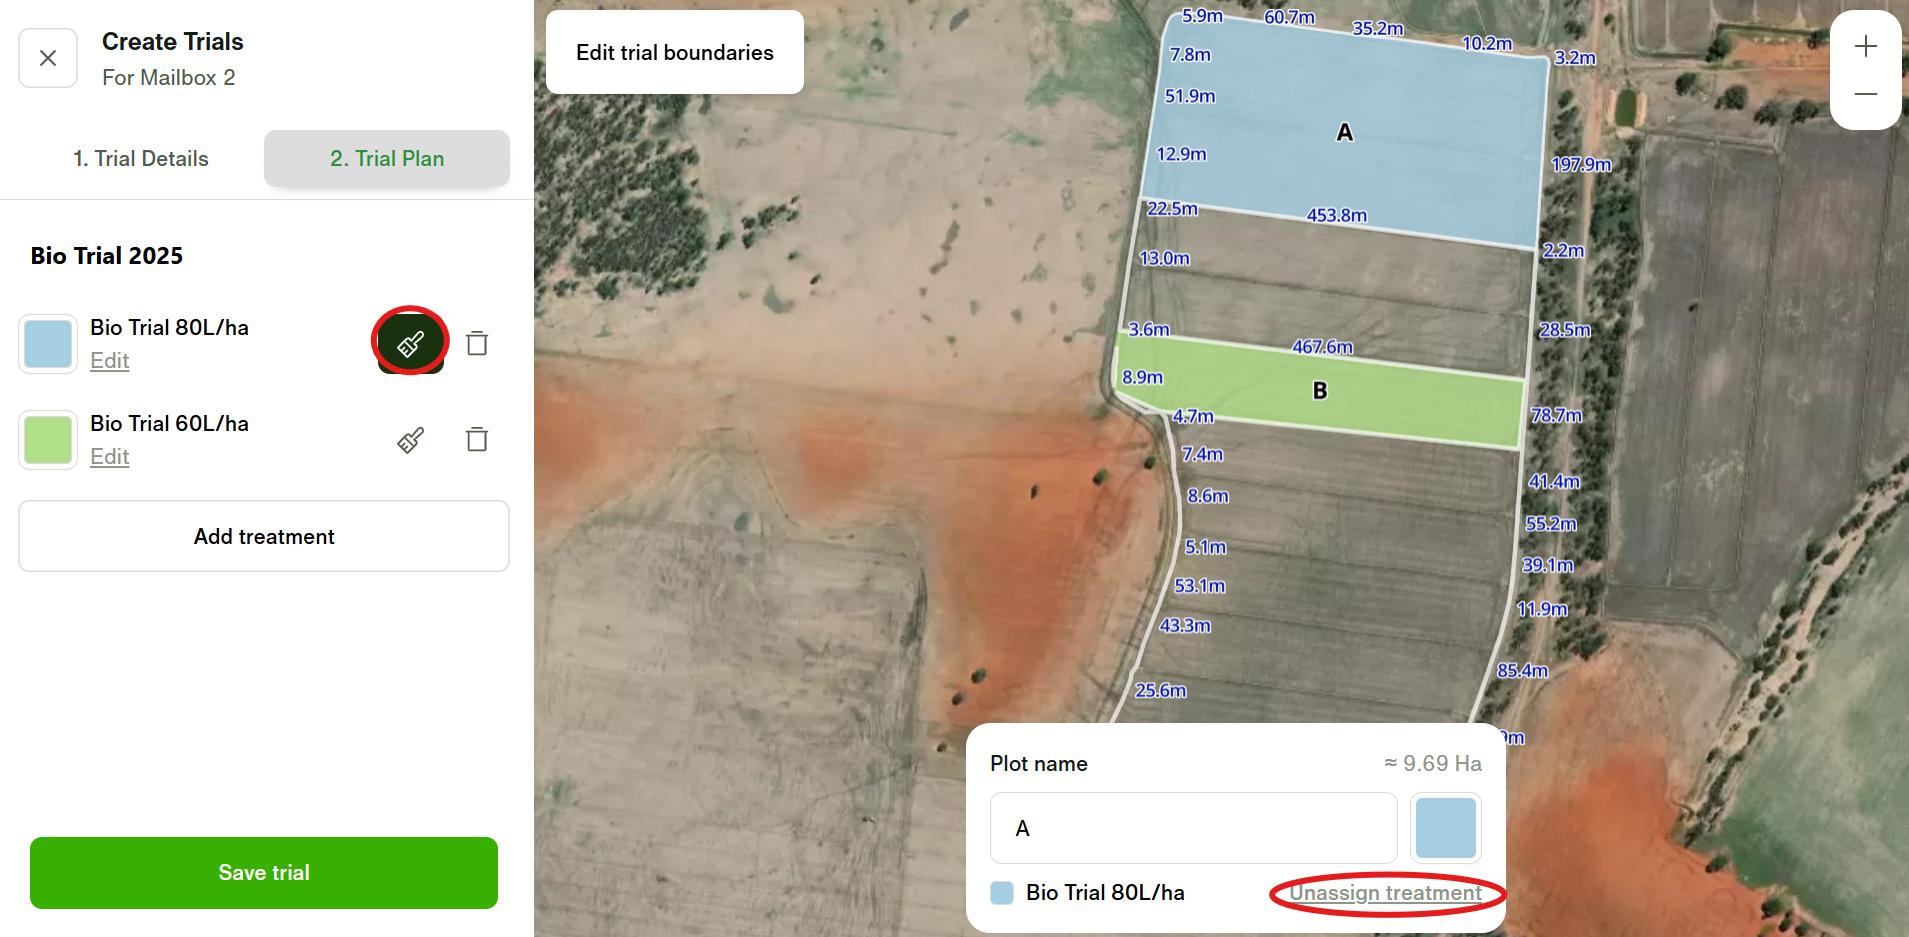The image size is (1909, 937).
Task: Open the Trial Plan tab
Action: click(387, 159)
